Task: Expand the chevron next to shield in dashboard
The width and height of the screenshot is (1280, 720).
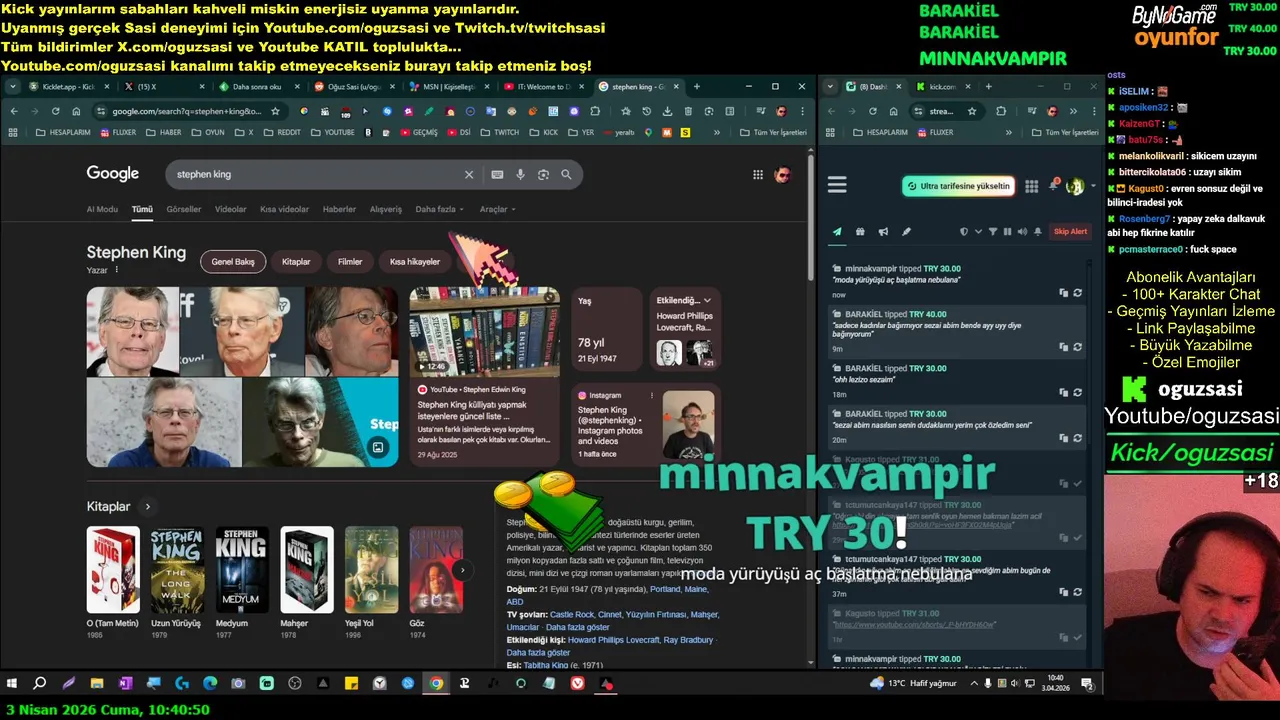Action: pos(978,232)
